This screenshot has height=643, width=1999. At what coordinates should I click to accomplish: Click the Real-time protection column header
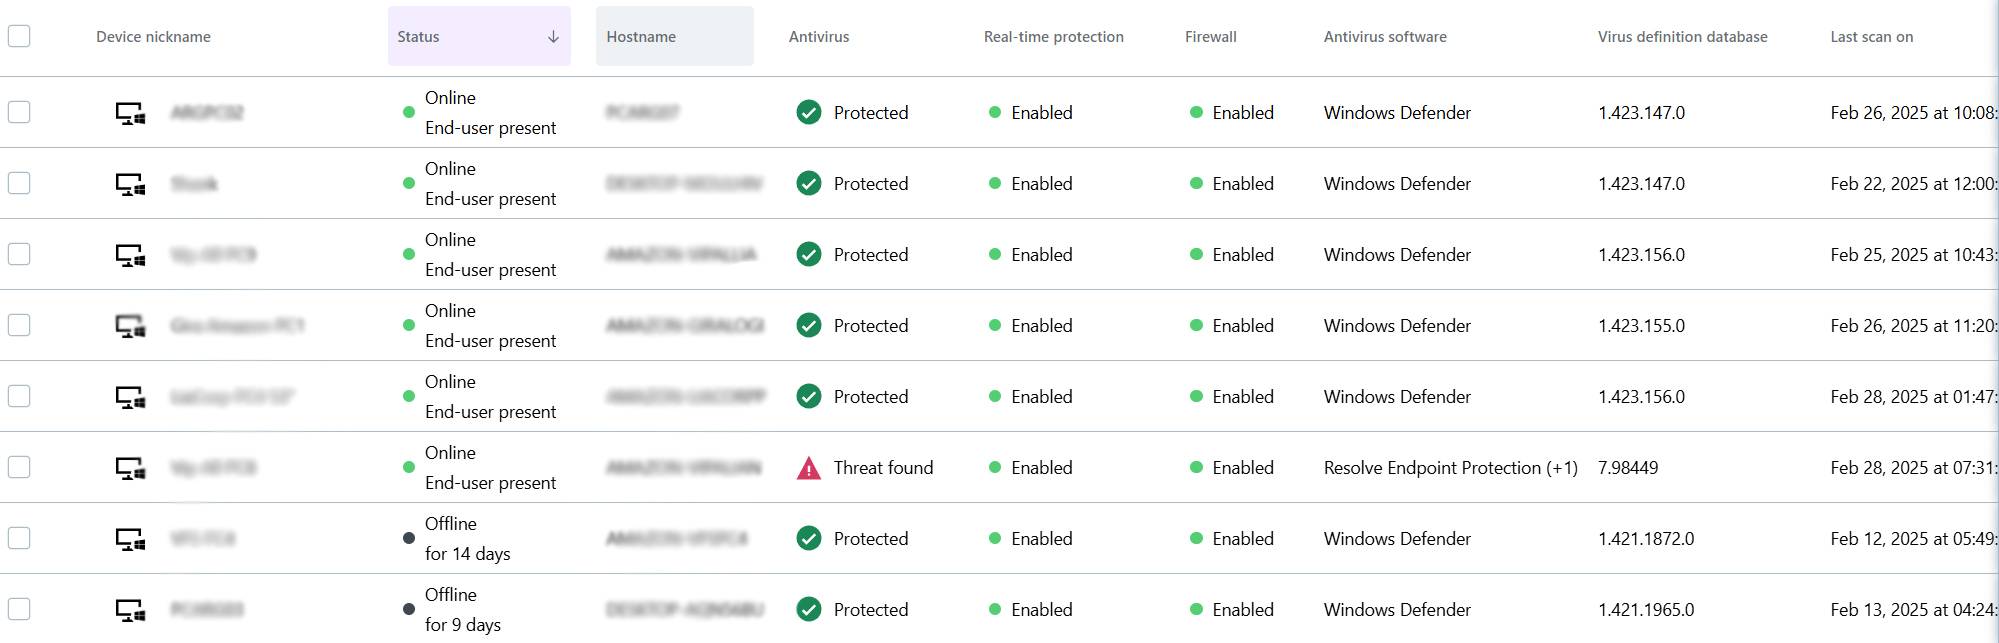point(1053,37)
